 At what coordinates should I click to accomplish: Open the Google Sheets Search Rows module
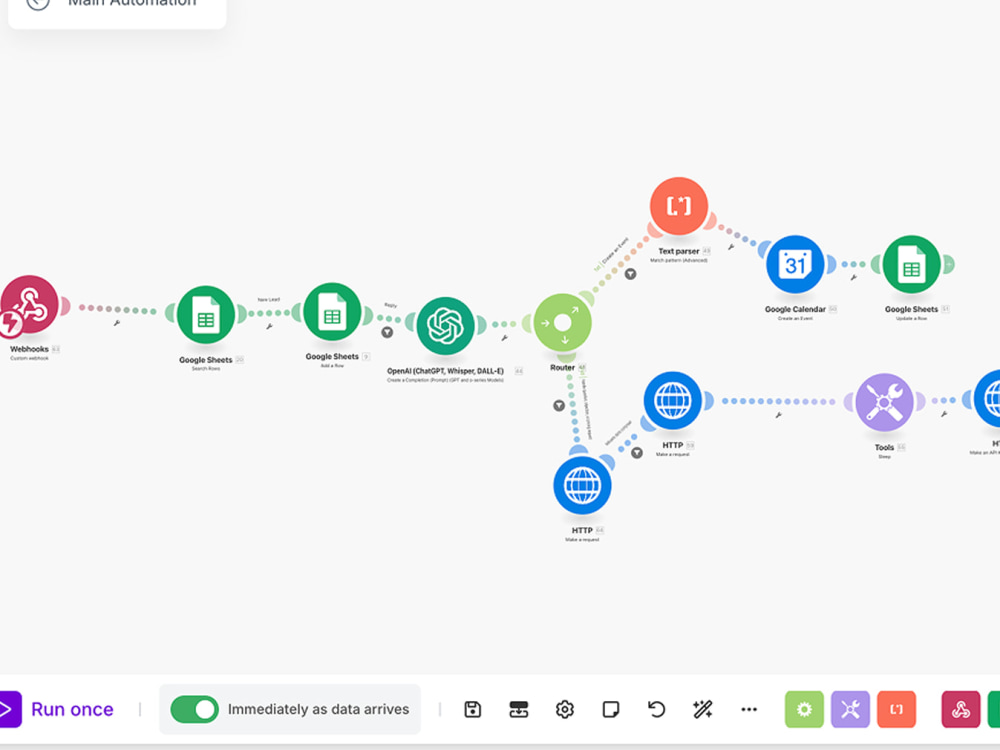[206, 315]
